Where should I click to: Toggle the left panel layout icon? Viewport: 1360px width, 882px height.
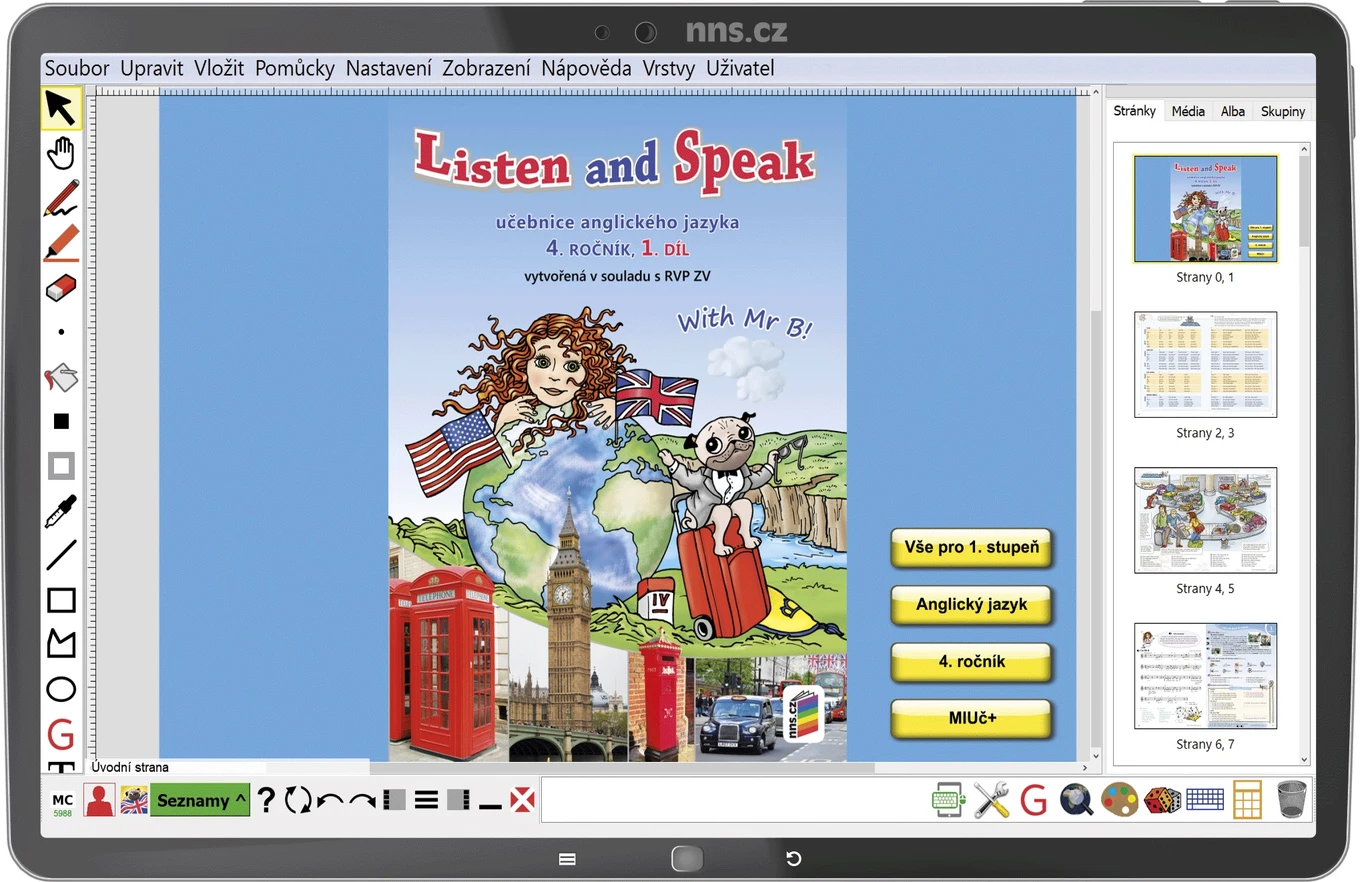point(394,800)
